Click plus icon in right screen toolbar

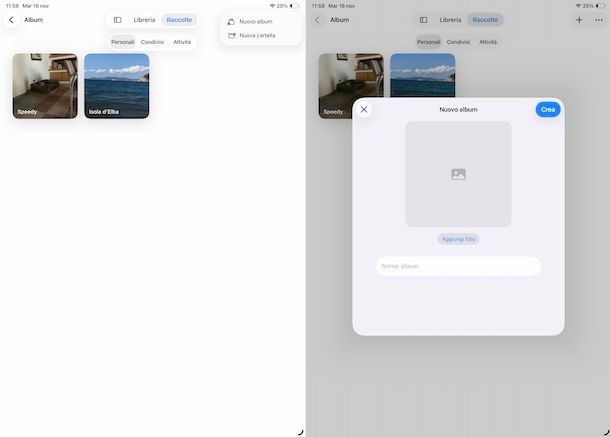579,20
